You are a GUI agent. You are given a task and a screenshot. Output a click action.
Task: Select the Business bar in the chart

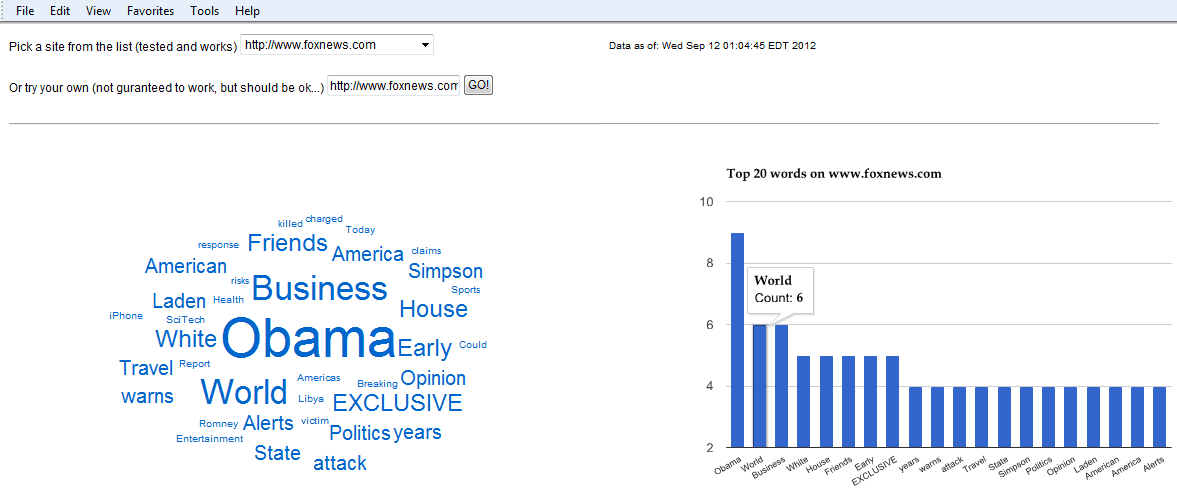coord(781,387)
